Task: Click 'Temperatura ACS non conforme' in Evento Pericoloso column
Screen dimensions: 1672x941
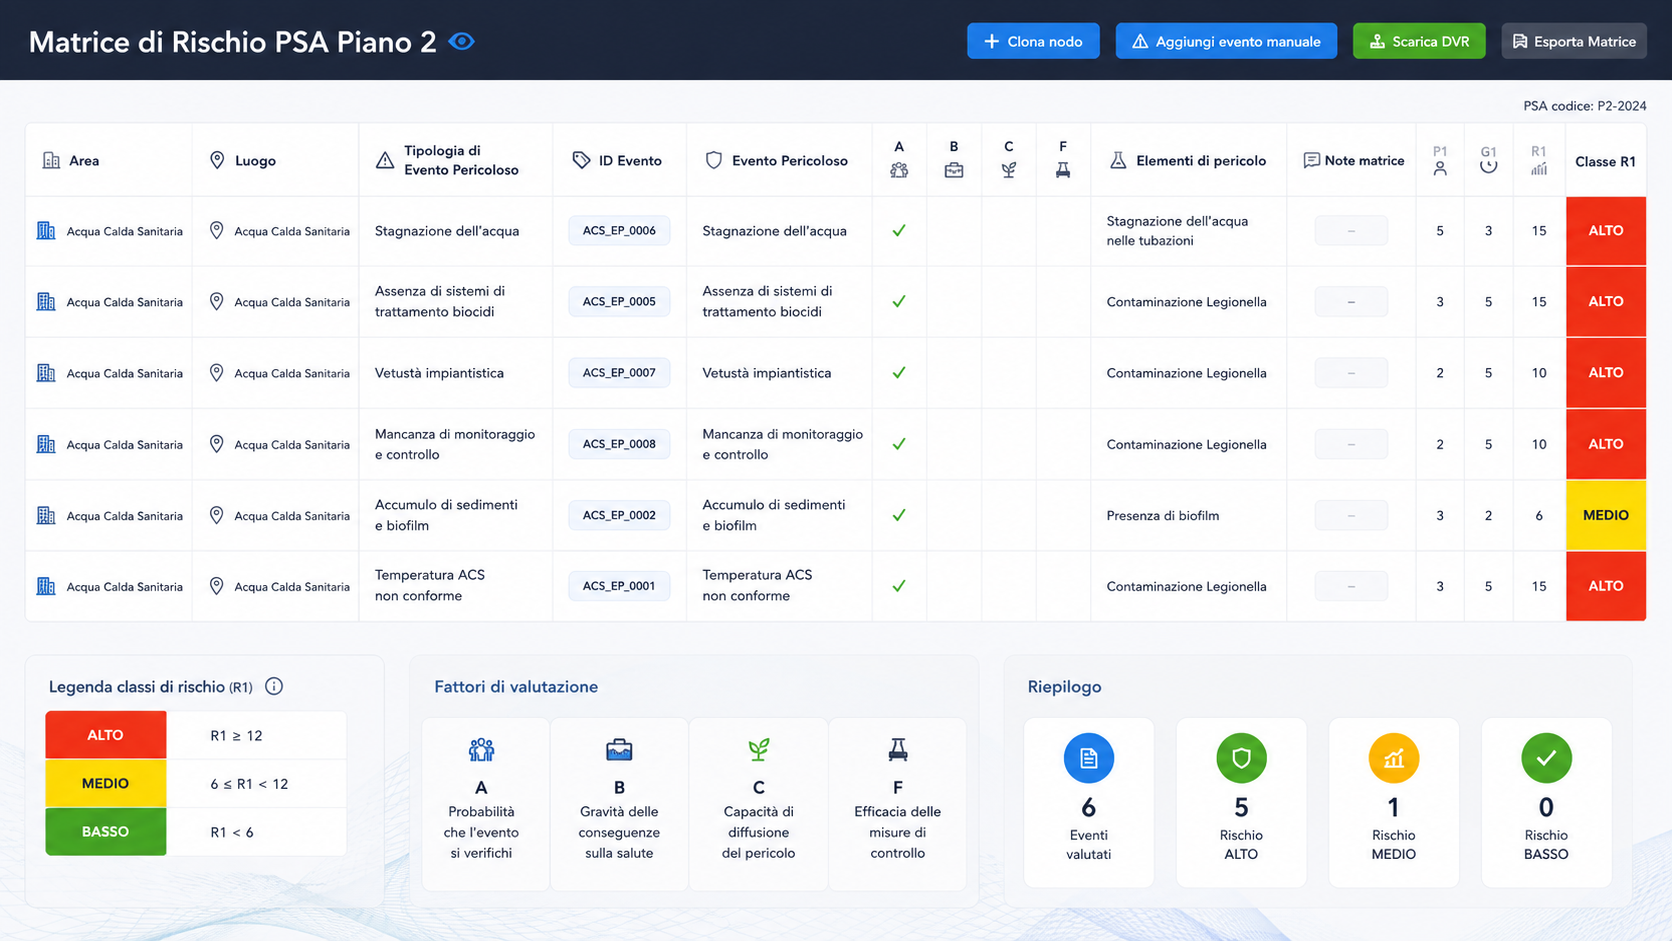Action: [x=757, y=586]
